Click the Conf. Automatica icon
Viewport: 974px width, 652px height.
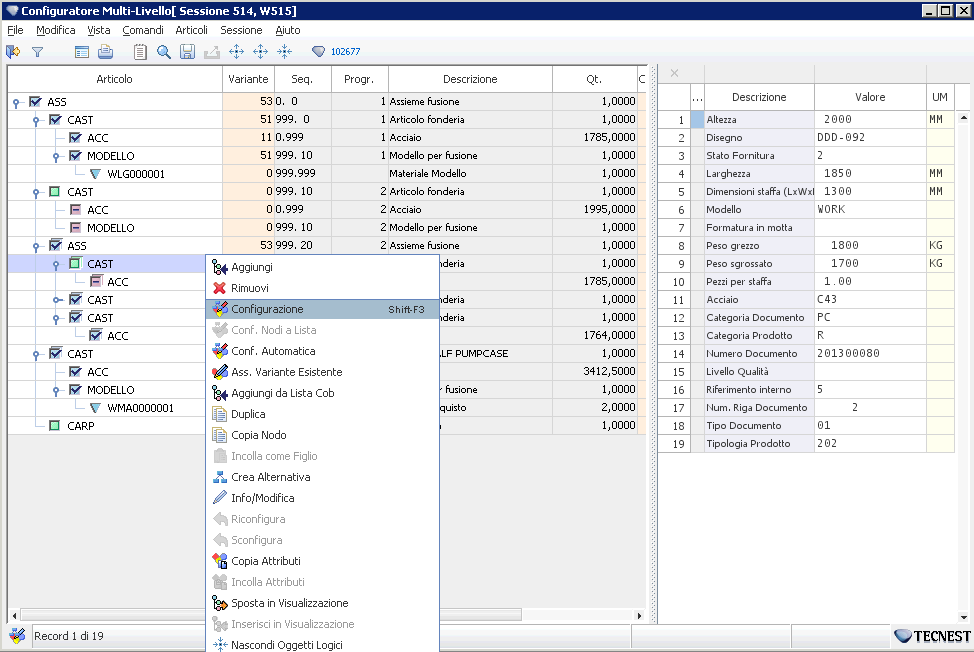219,351
